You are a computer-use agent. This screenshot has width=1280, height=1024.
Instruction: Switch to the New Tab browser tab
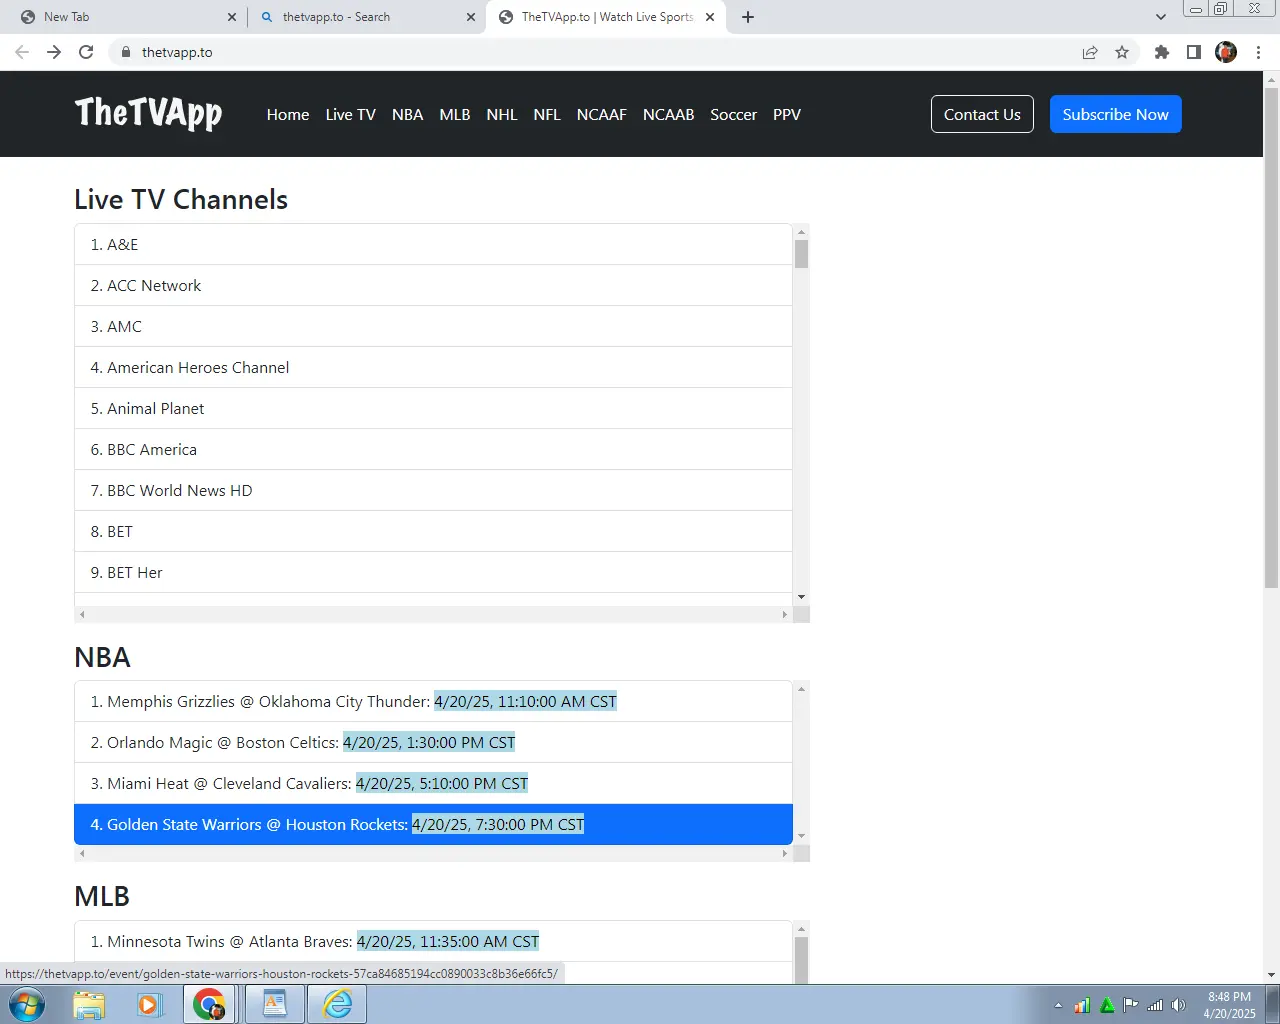125,17
